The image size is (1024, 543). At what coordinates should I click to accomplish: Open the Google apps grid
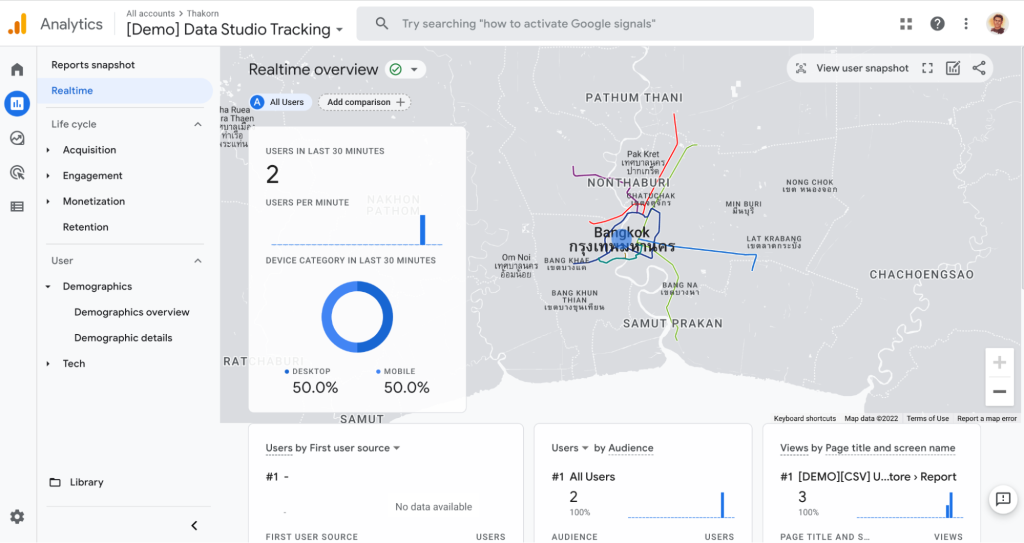(x=906, y=24)
